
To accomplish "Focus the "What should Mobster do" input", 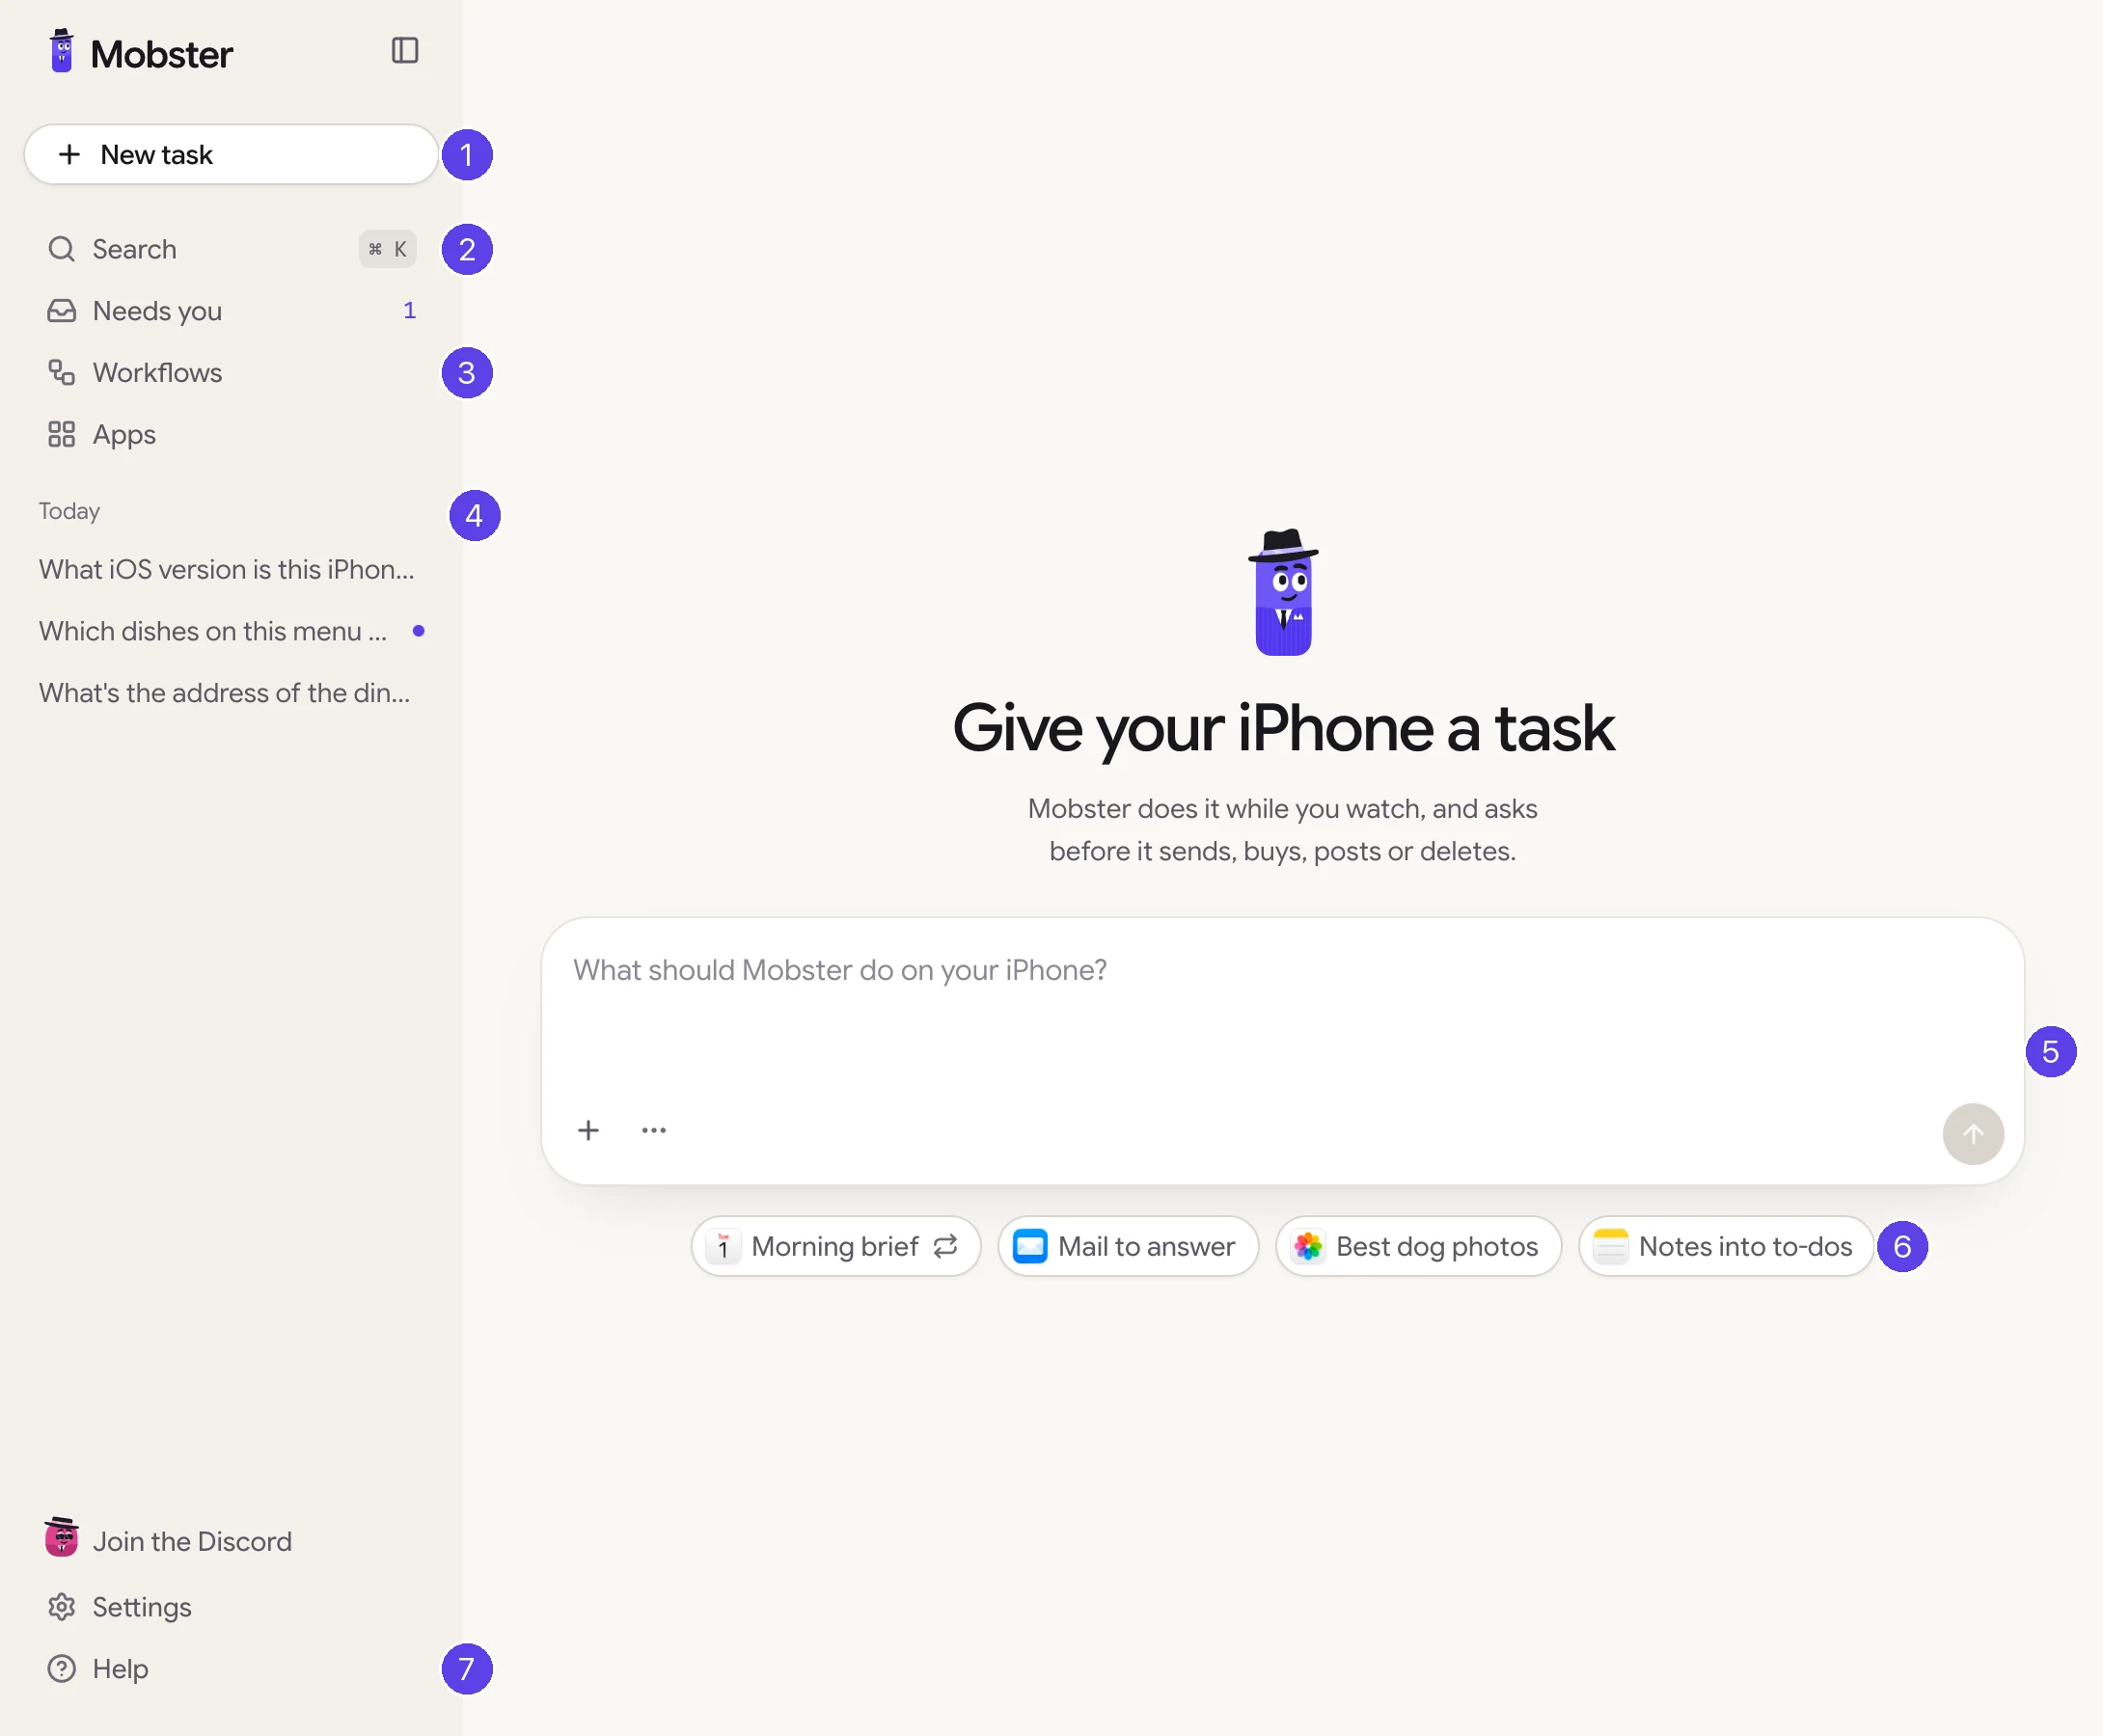I will click(1282, 1005).
